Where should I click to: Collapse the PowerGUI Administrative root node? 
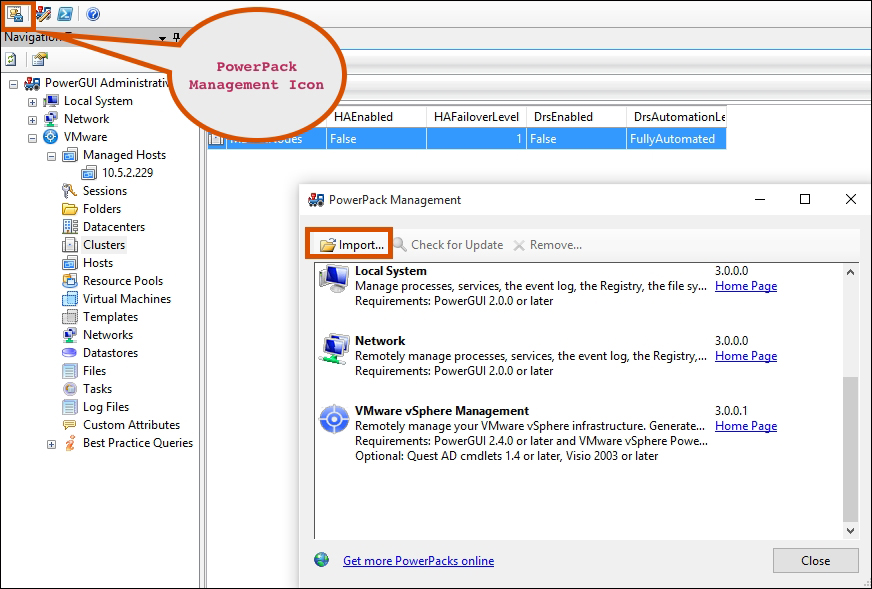[13, 85]
